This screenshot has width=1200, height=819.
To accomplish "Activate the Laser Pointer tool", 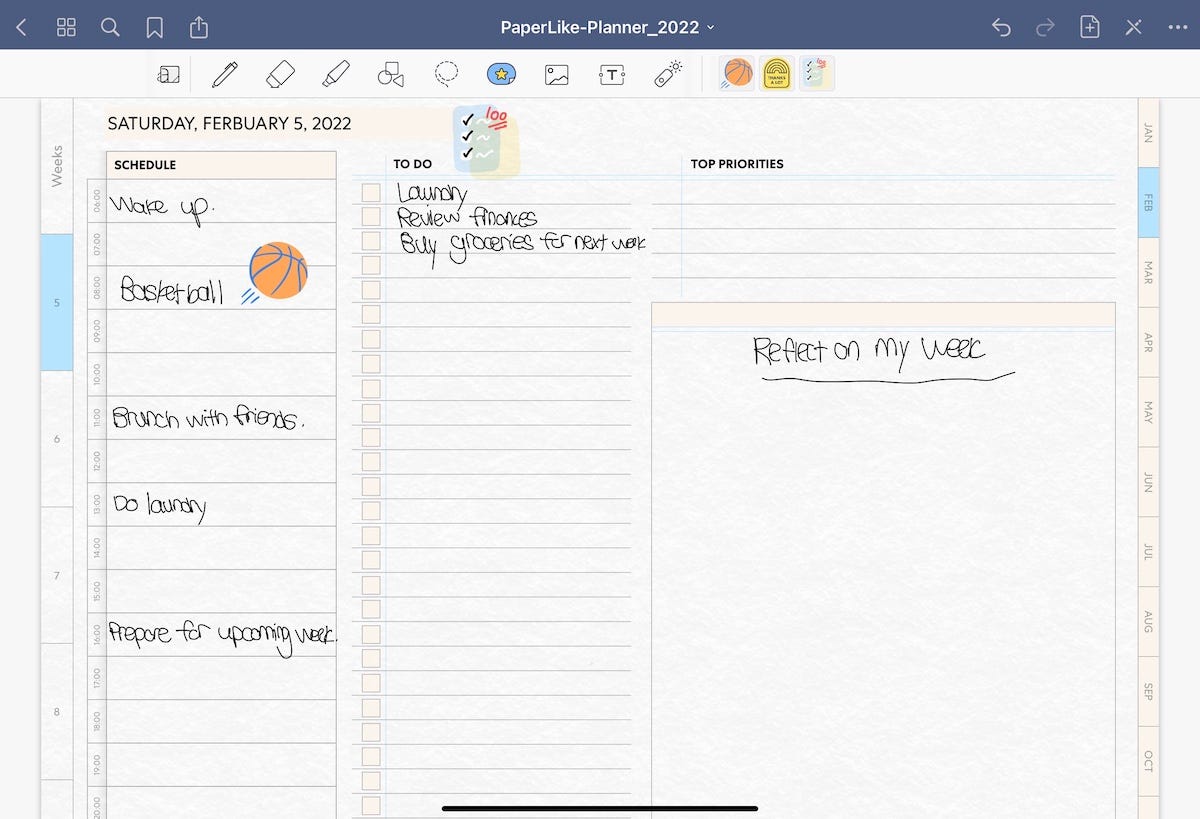I will [x=667, y=73].
